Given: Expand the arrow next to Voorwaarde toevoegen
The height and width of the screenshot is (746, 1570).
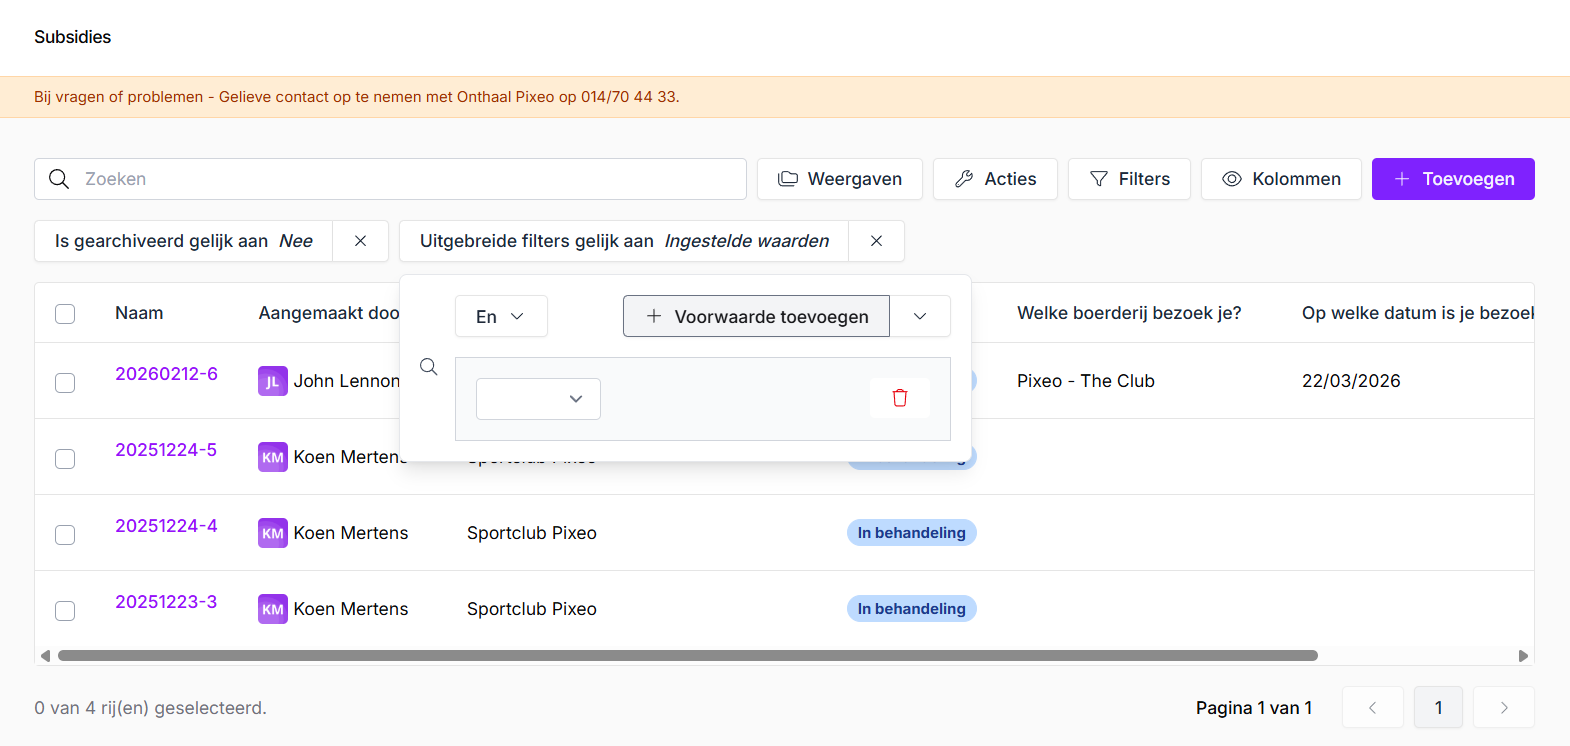Looking at the screenshot, I should point(920,317).
